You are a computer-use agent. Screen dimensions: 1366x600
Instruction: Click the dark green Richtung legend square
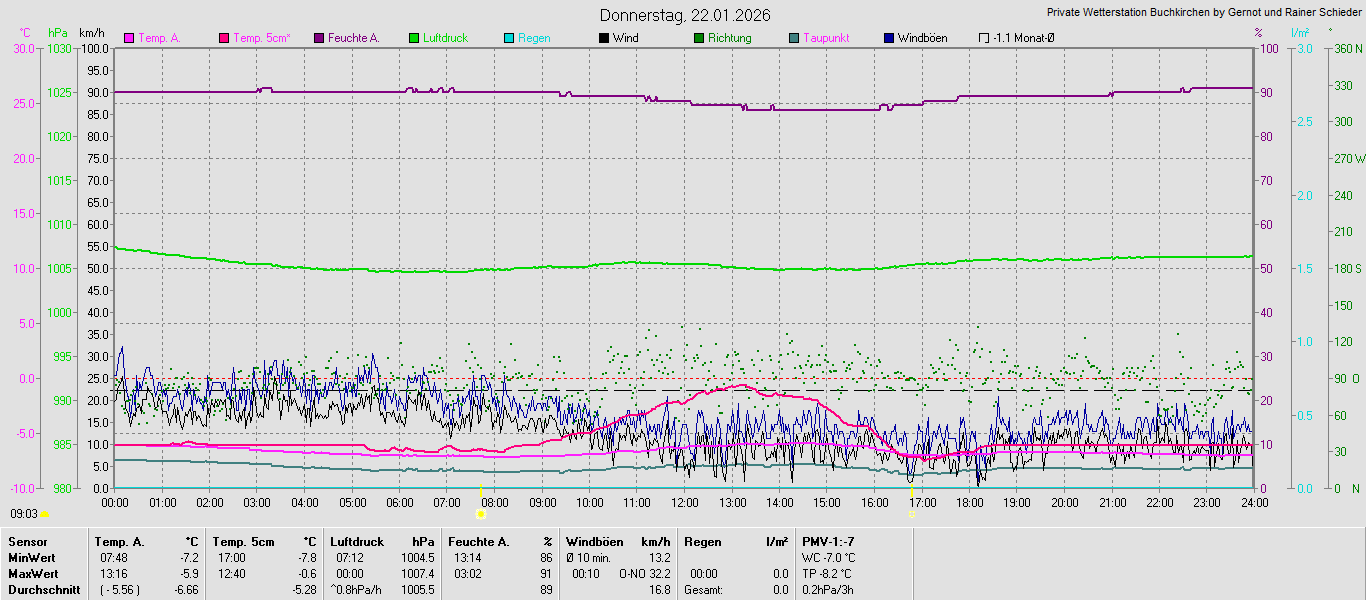tap(699, 38)
